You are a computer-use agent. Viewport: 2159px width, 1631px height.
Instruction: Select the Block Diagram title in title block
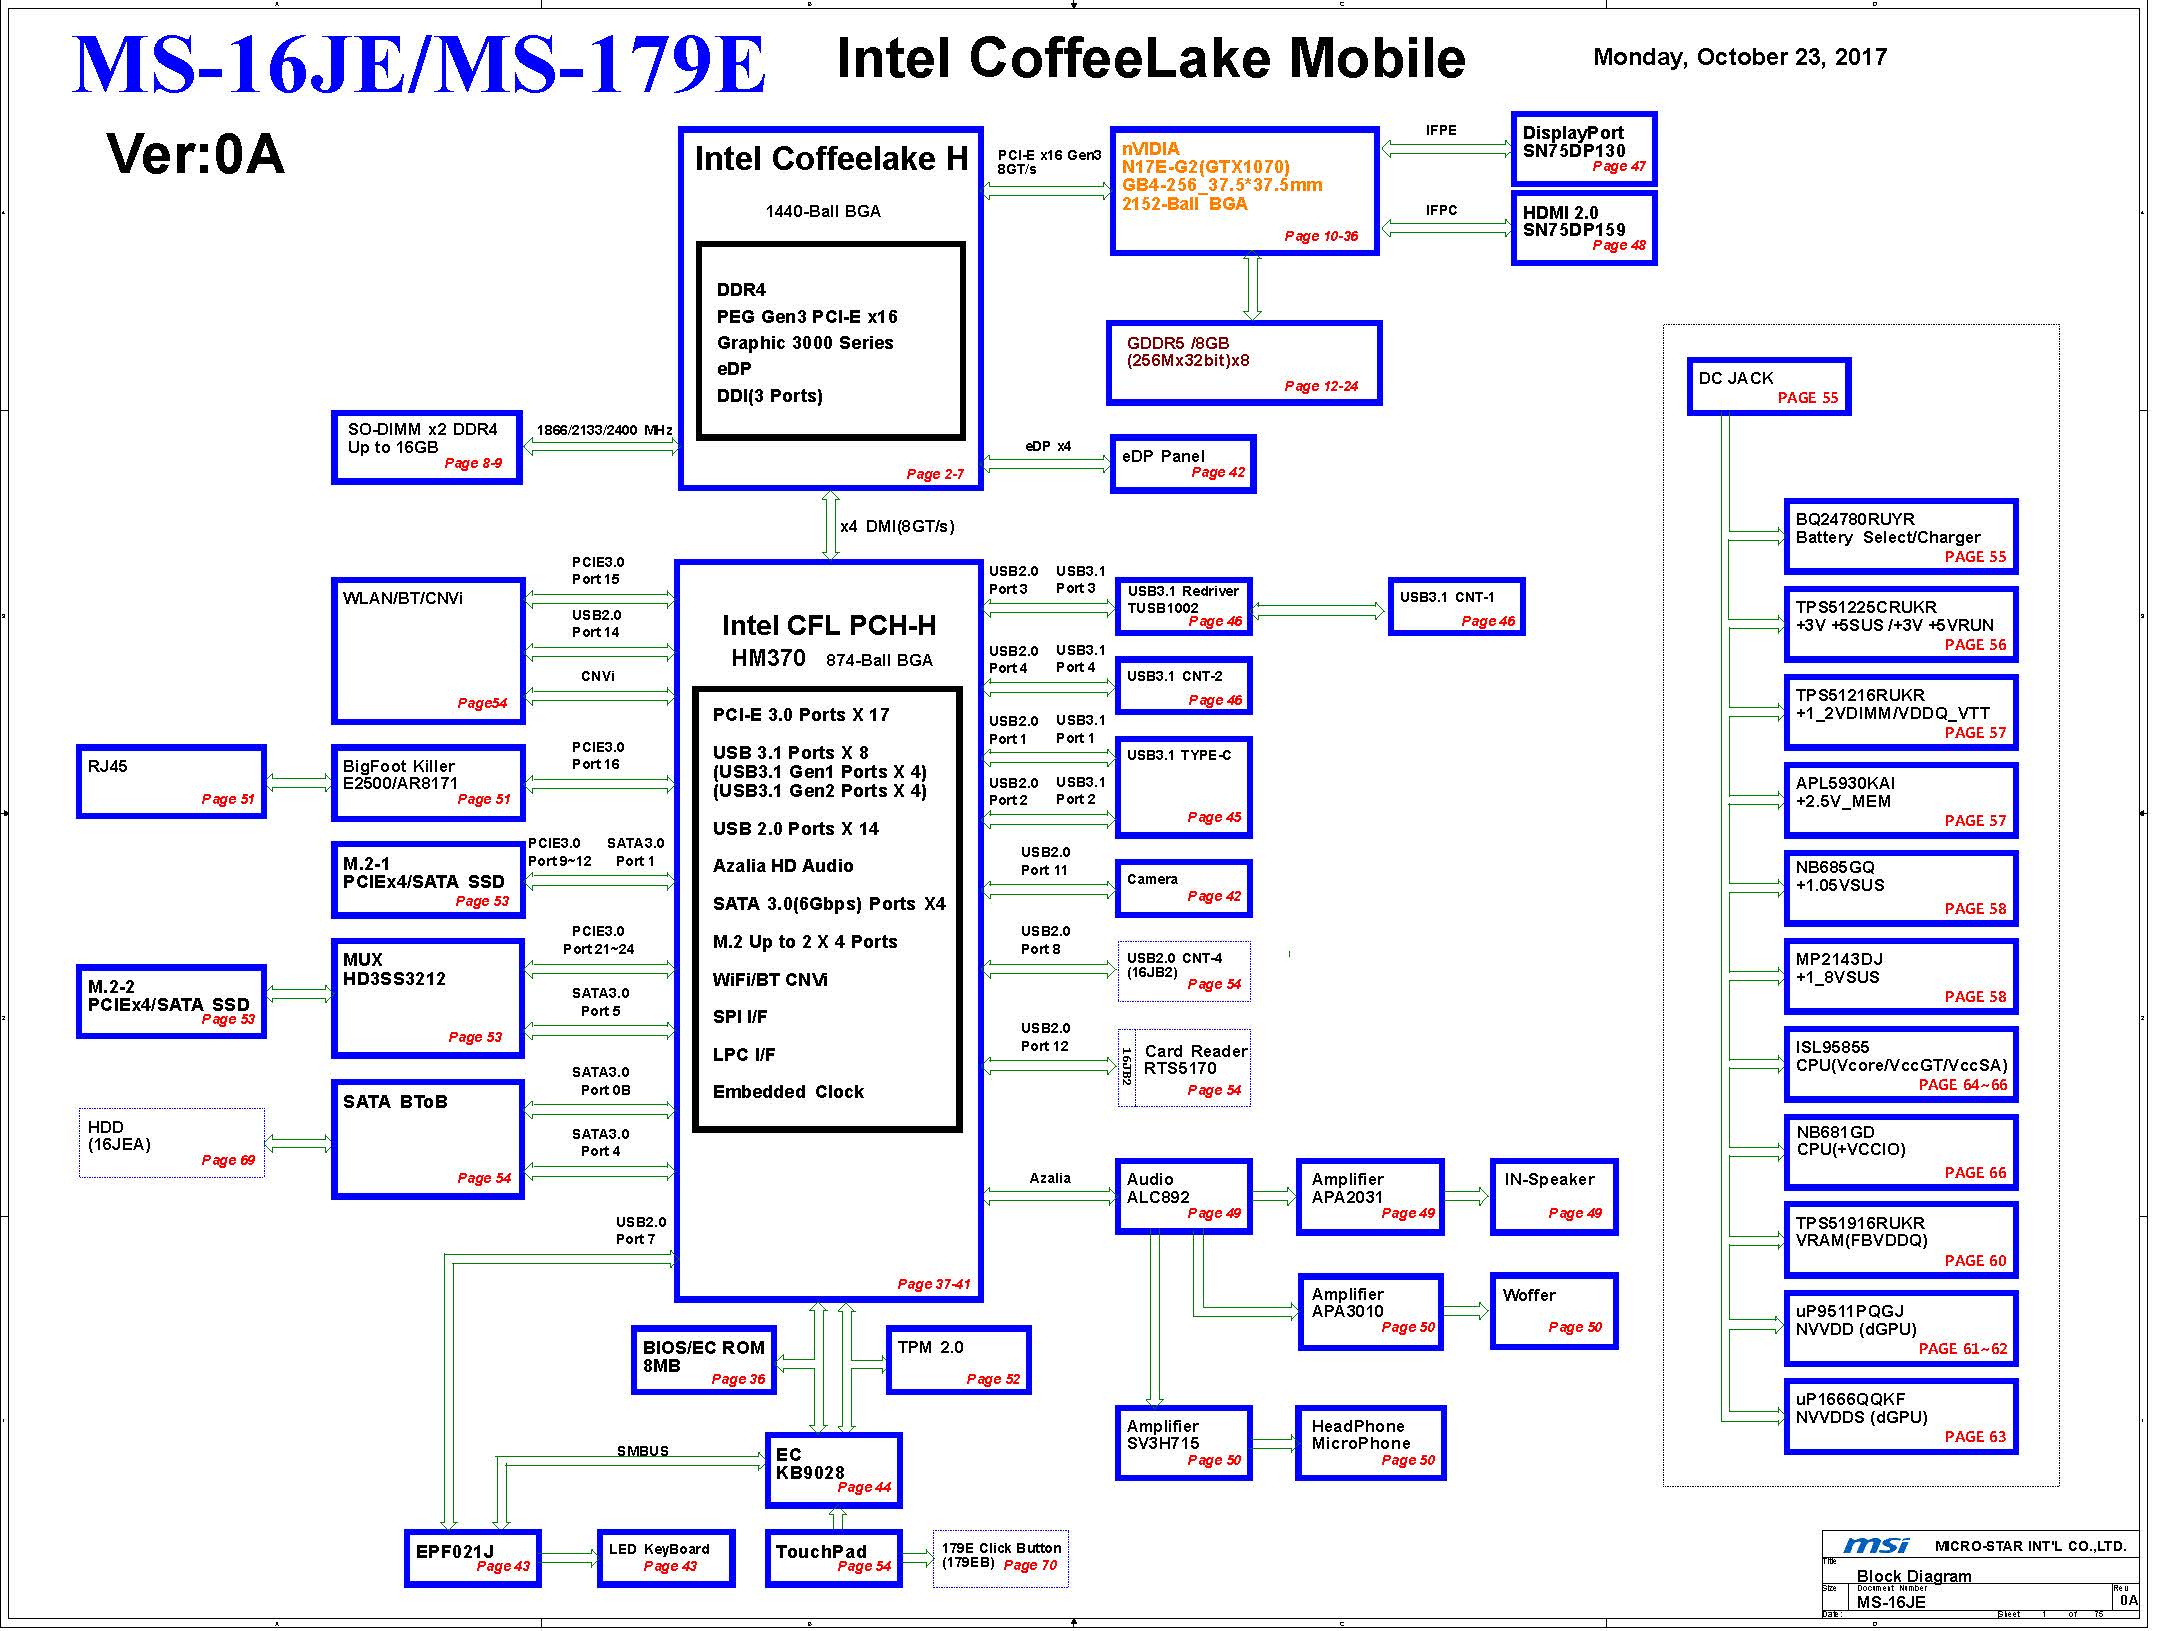coord(1914,1576)
